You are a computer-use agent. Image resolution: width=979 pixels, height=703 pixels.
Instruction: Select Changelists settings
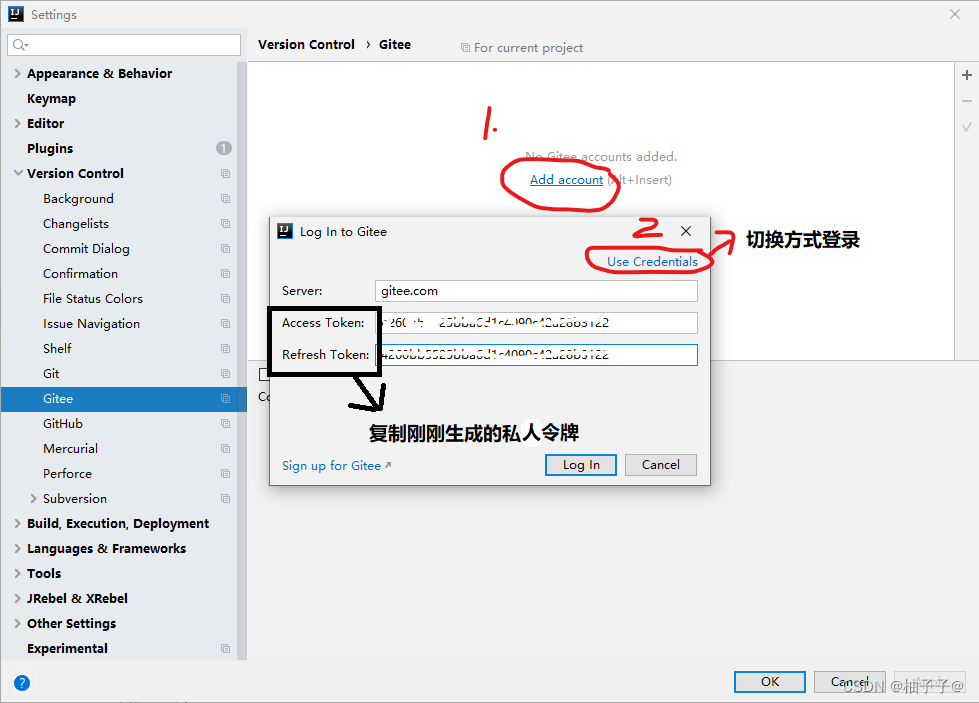click(x=76, y=224)
